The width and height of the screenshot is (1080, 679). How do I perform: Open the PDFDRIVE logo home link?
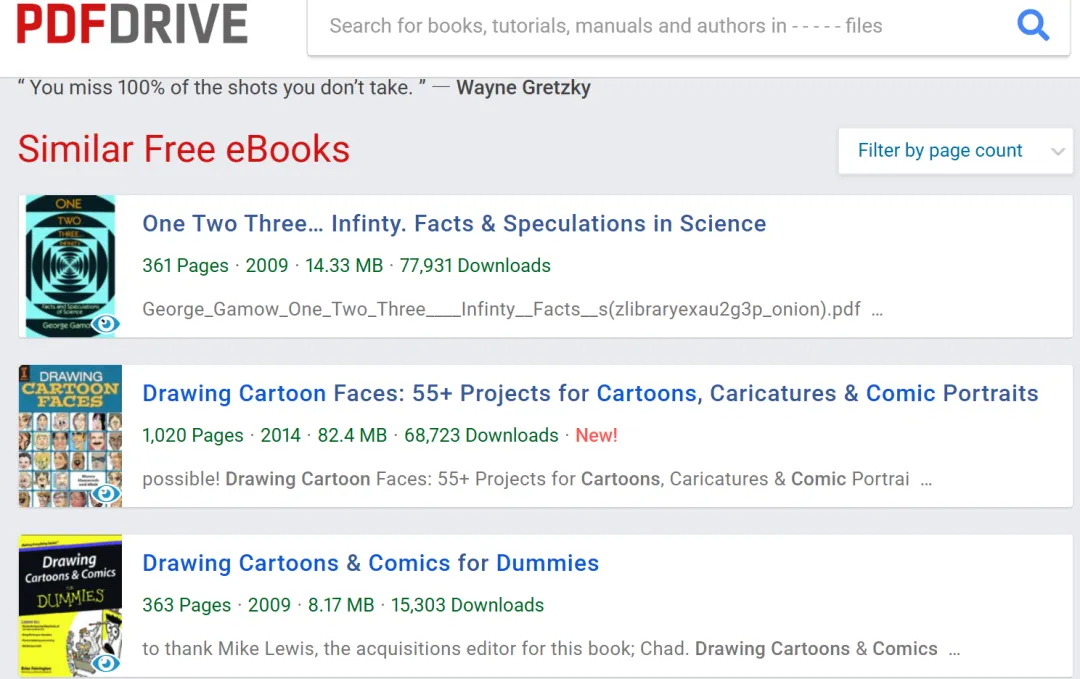(132, 24)
